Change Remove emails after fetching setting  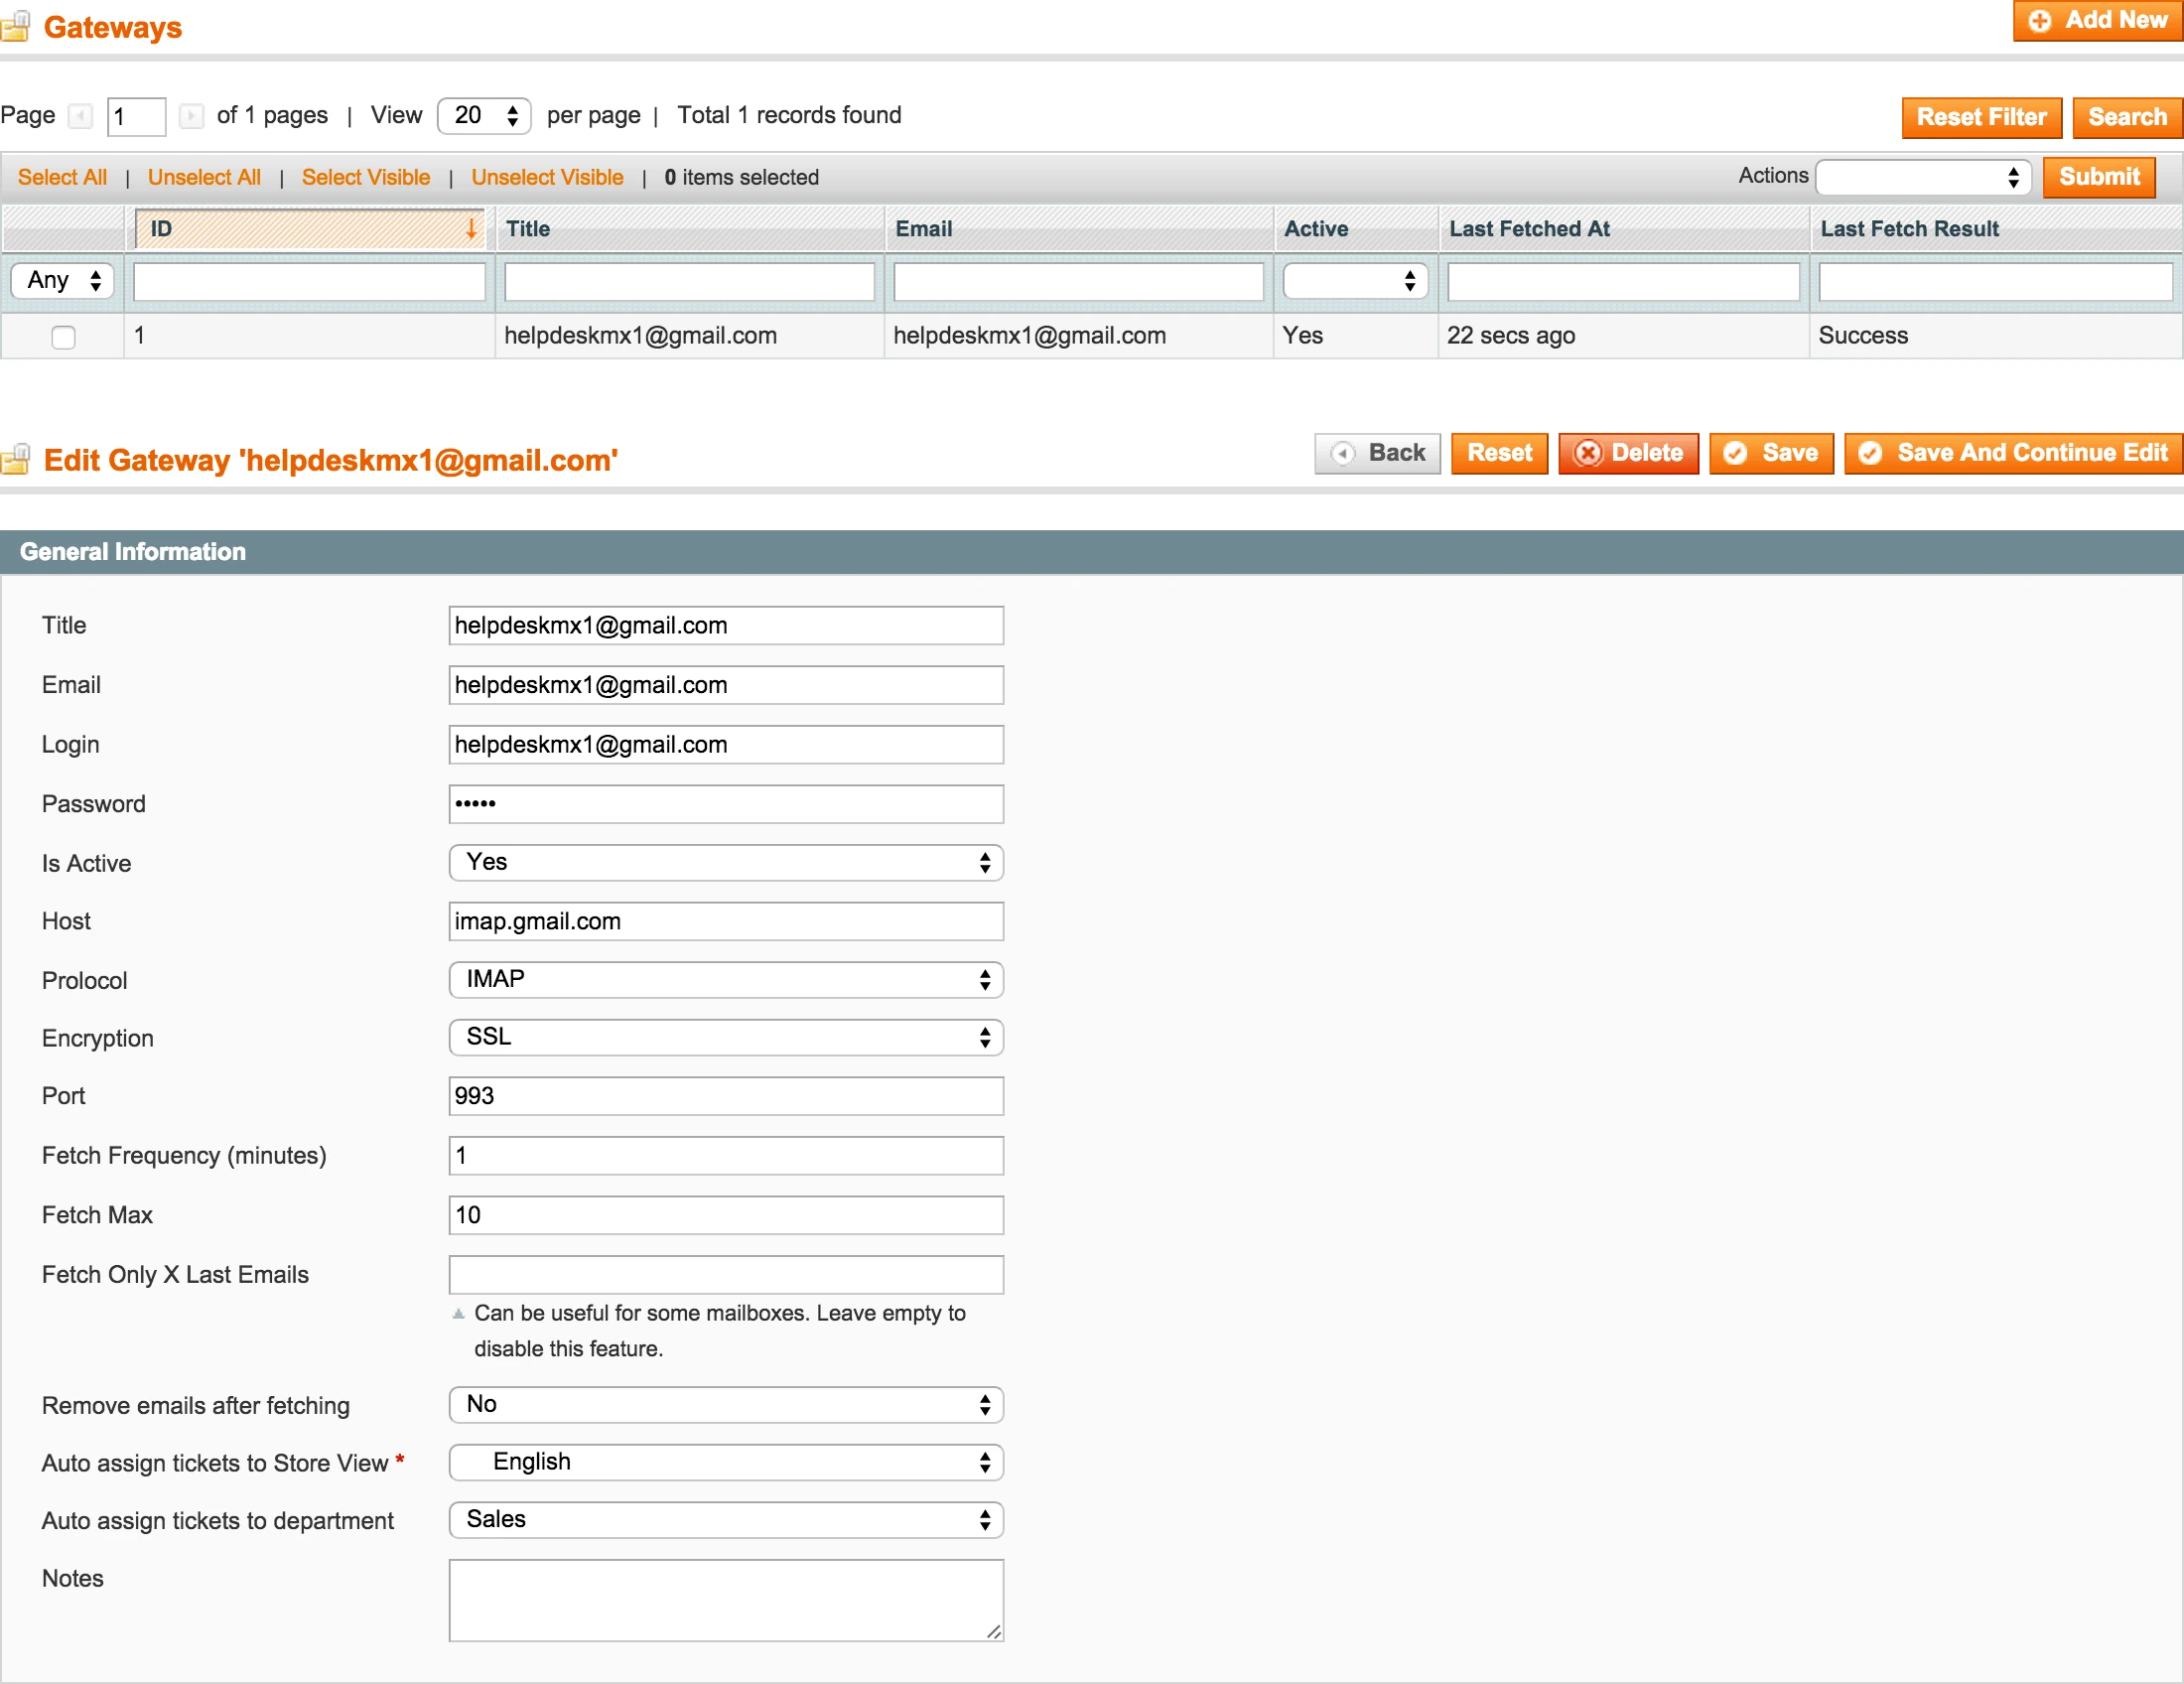click(725, 1404)
